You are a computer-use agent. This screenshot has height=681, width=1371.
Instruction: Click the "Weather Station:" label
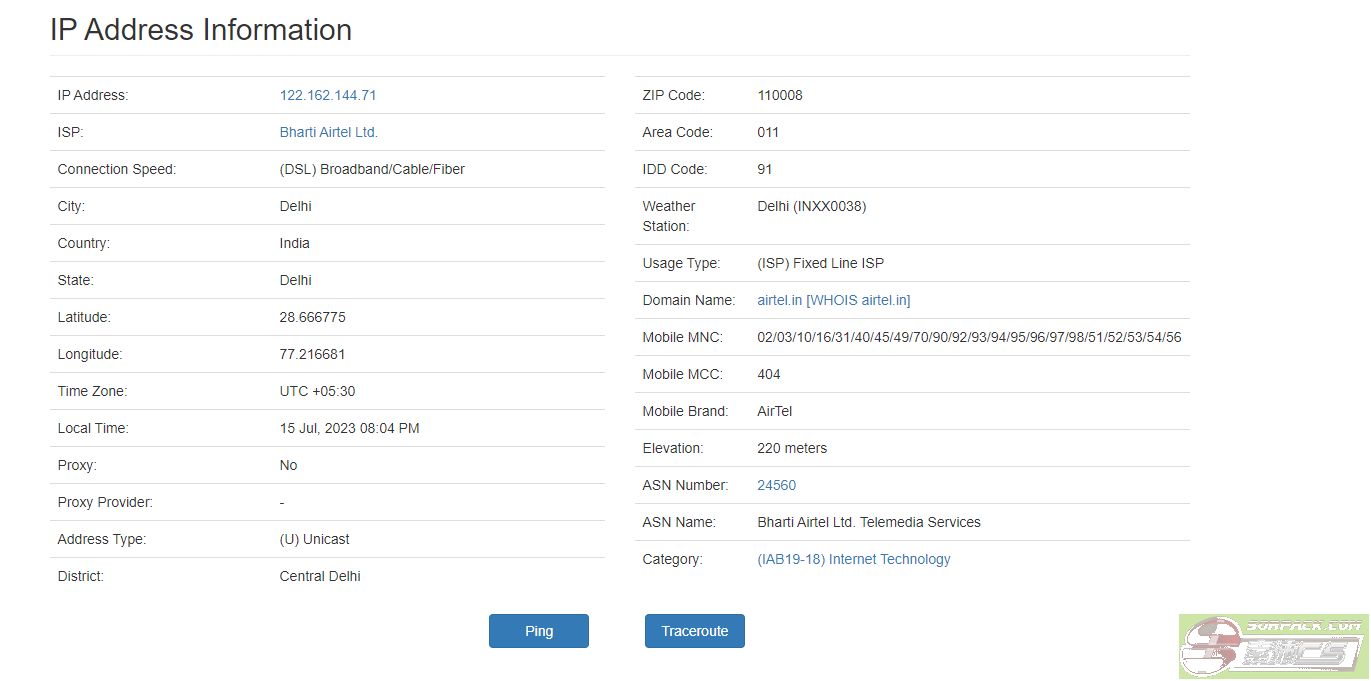click(x=669, y=216)
